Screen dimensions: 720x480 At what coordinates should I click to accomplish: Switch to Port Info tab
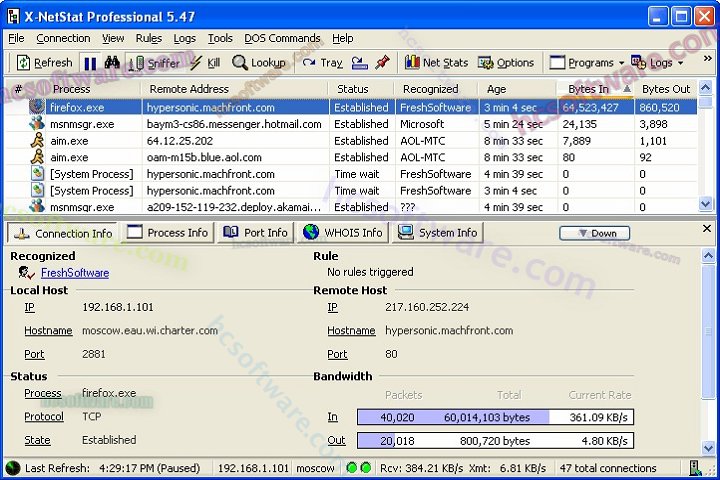[x=256, y=232]
